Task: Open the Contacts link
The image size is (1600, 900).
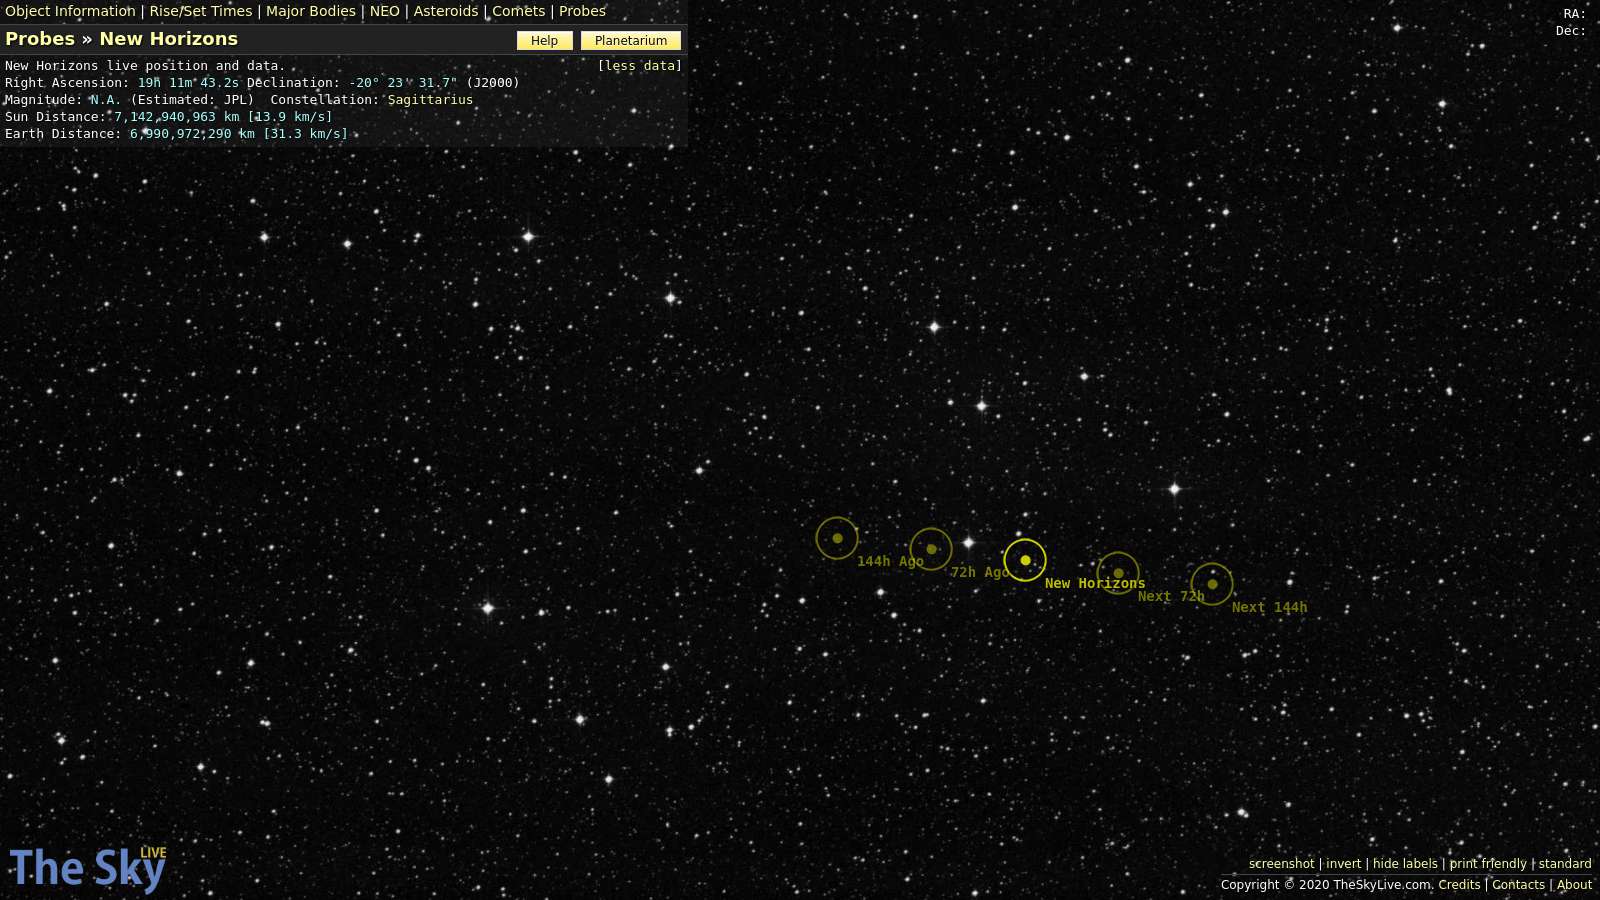Action: (1518, 885)
